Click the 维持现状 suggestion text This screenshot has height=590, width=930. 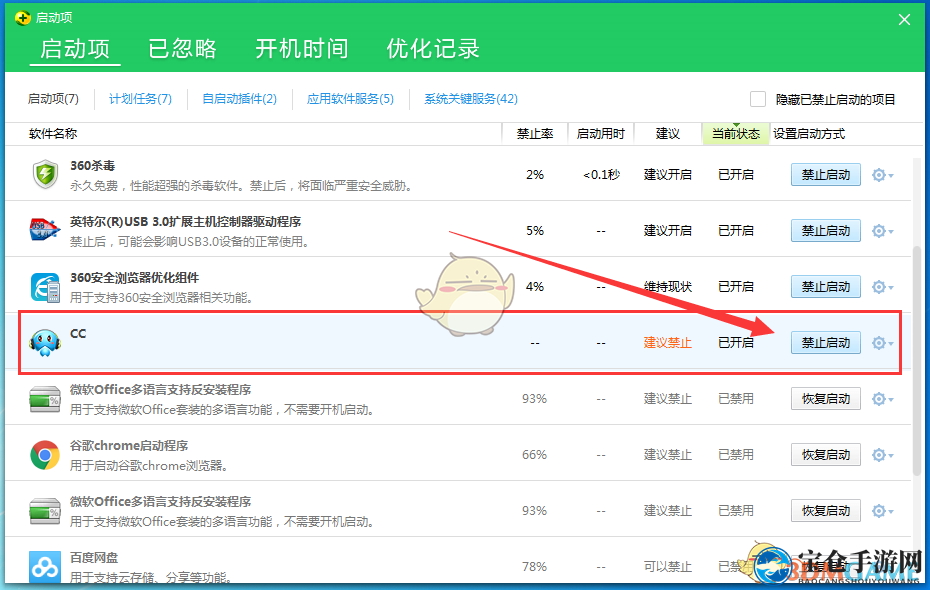pyautogui.click(x=667, y=287)
